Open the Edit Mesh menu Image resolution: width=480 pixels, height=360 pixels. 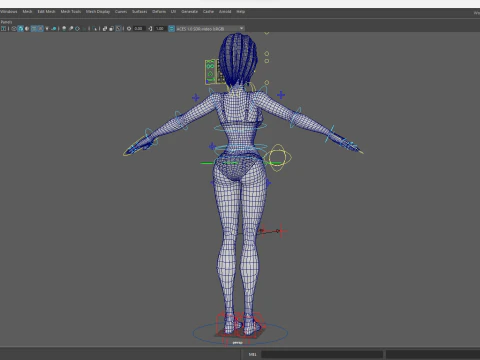click(46, 12)
